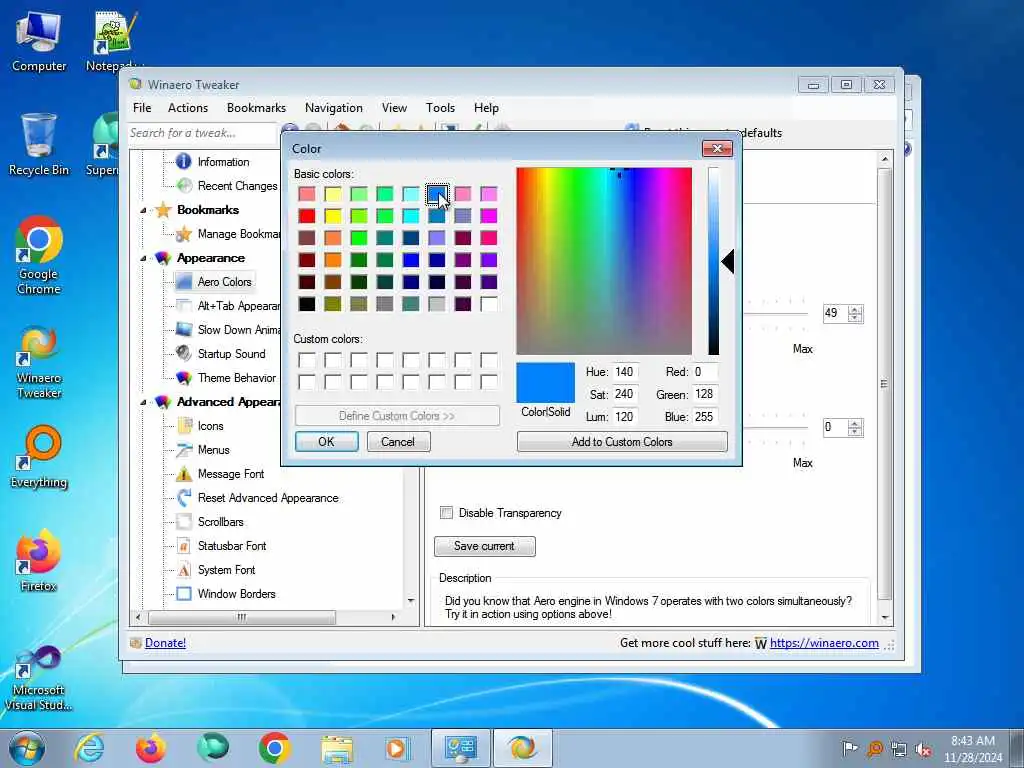
Task: Open the Information tree item icon
Action: pos(184,161)
